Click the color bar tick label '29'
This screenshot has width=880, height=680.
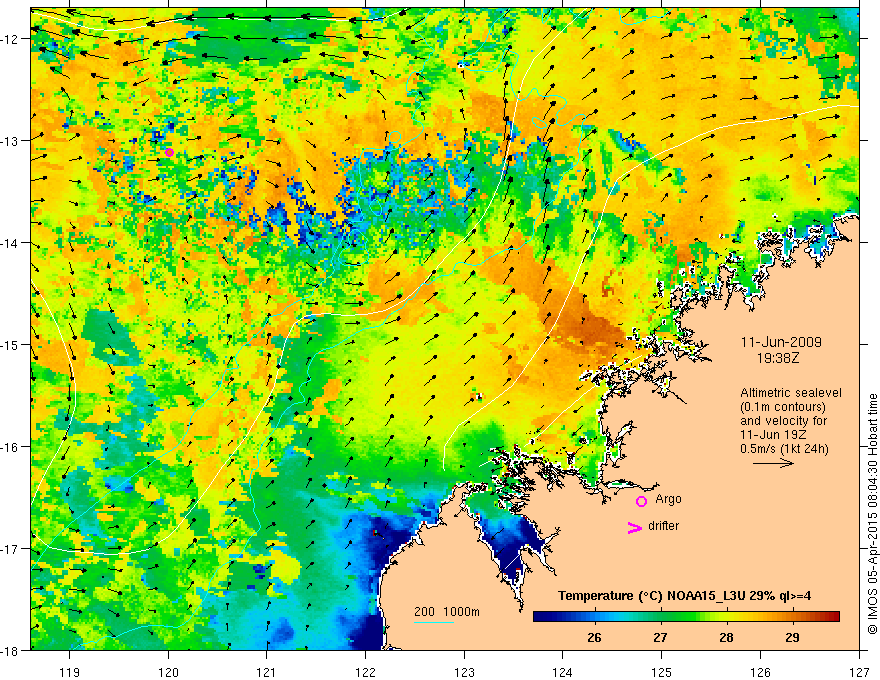click(x=792, y=637)
